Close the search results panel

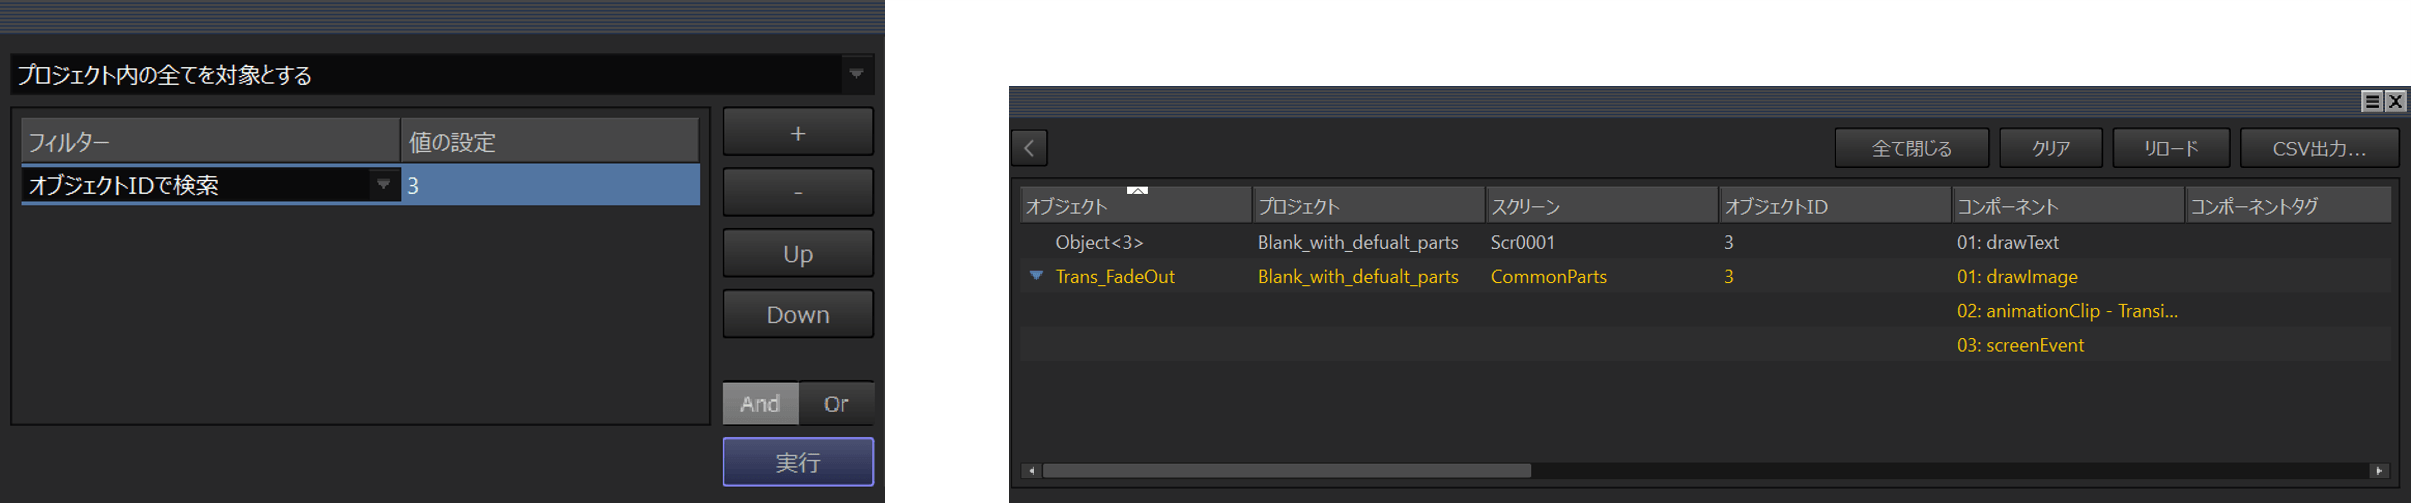click(x=2396, y=101)
